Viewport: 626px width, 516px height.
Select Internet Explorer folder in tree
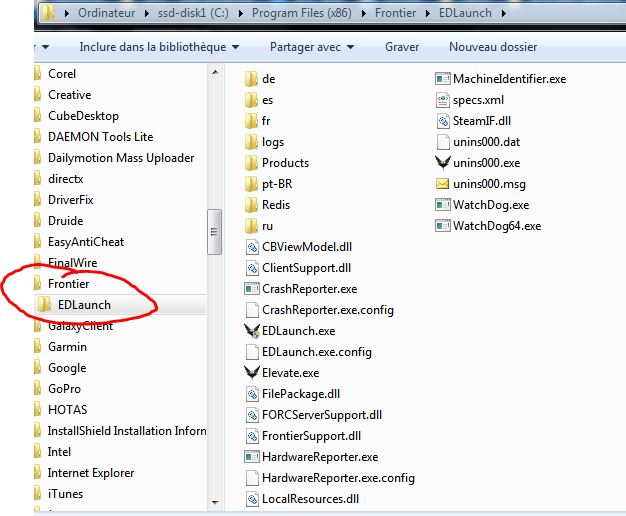(x=91, y=473)
